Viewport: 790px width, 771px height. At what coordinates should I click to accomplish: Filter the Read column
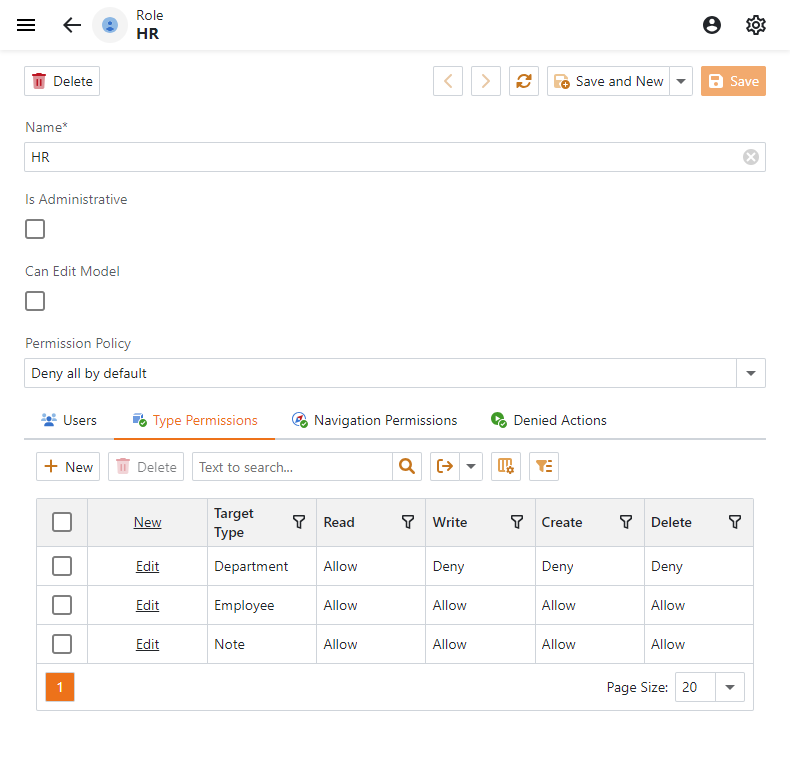click(408, 522)
